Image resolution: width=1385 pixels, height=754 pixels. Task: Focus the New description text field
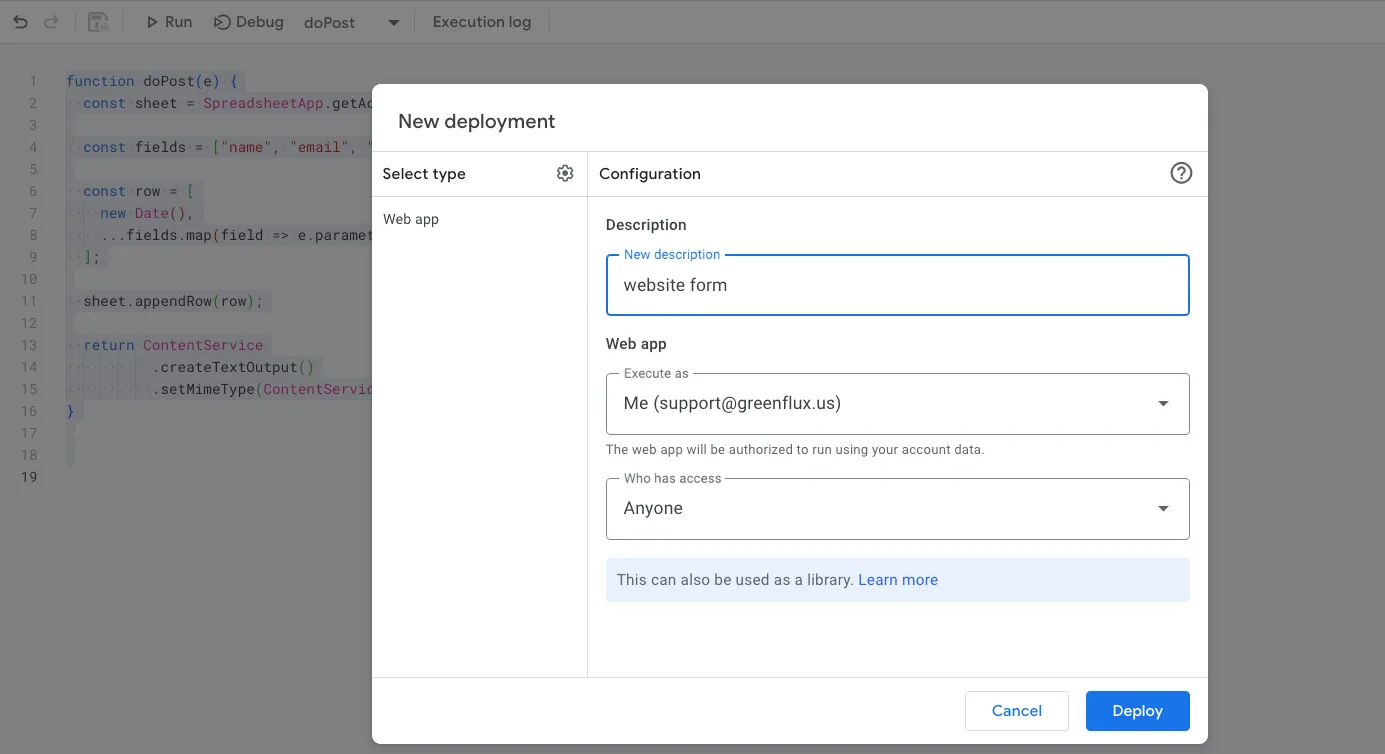coord(897,286)
